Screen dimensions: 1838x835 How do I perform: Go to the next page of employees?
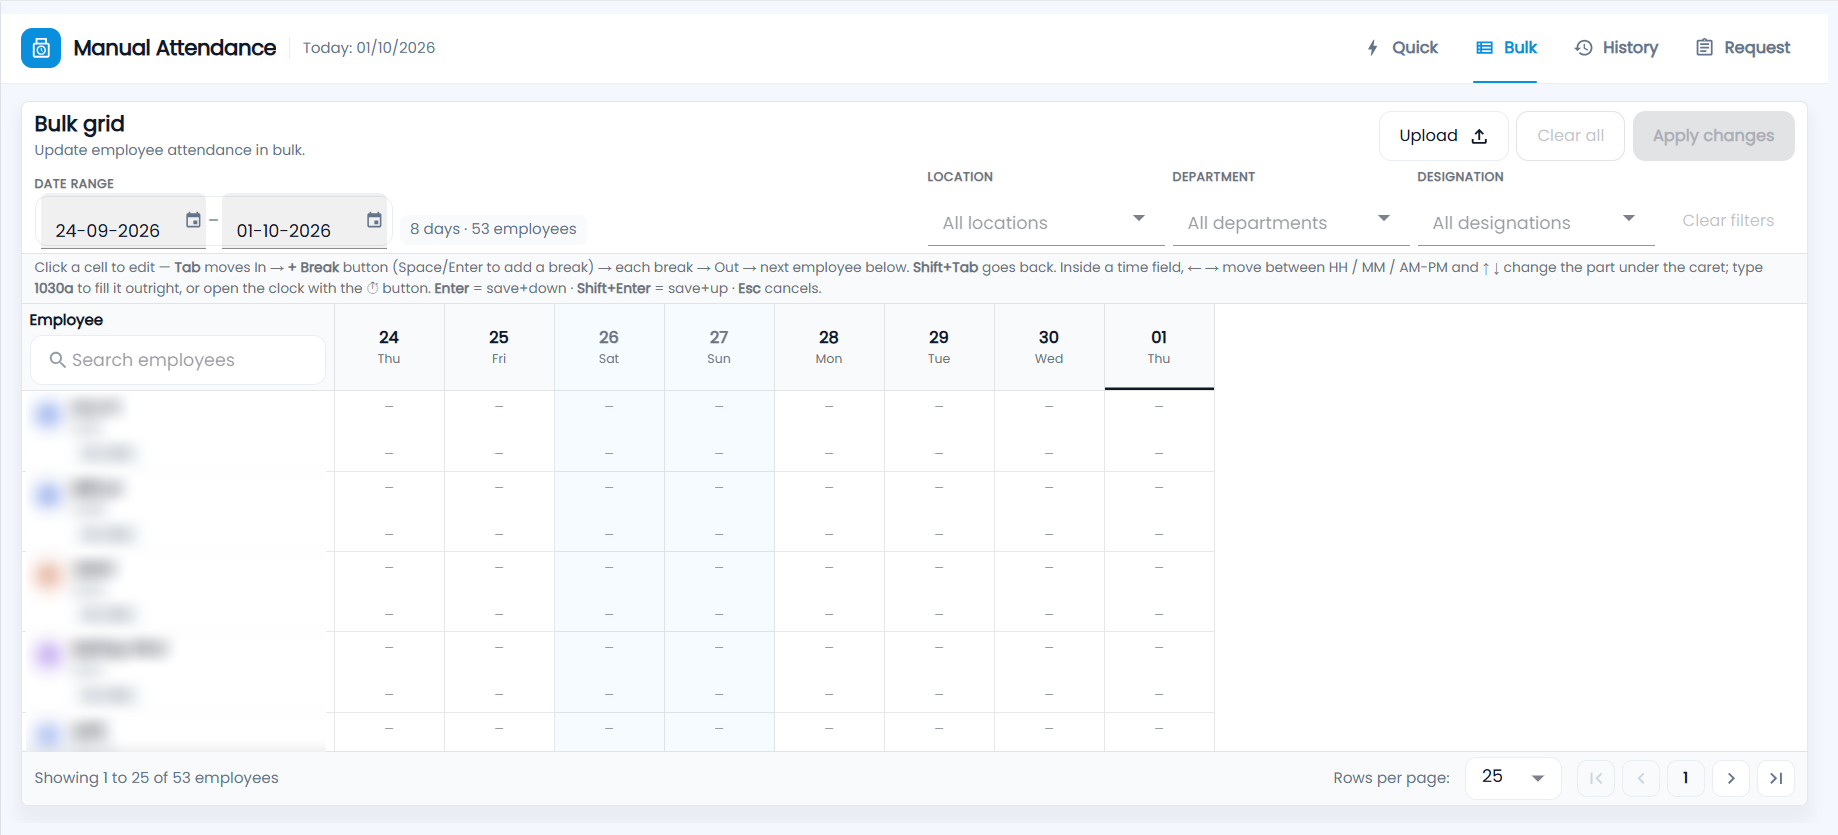[1731, 778]
